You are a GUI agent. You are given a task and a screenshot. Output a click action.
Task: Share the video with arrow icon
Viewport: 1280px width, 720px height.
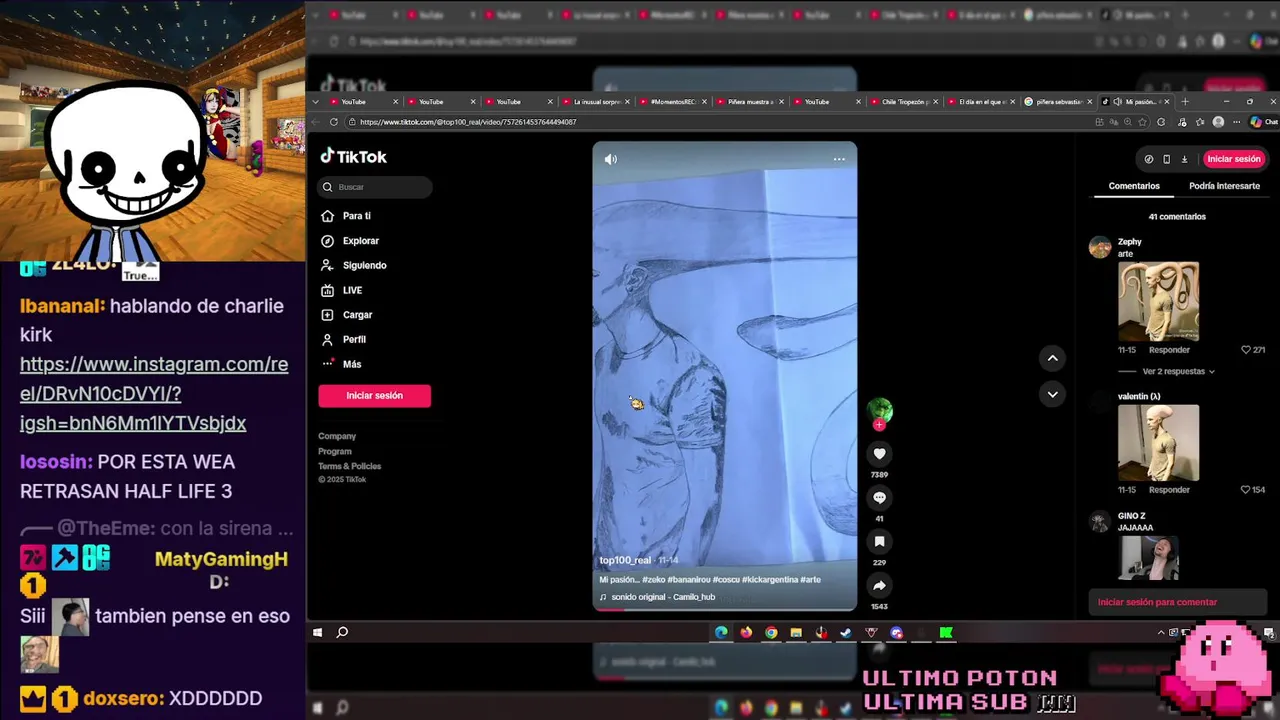[x=879, y=586]
